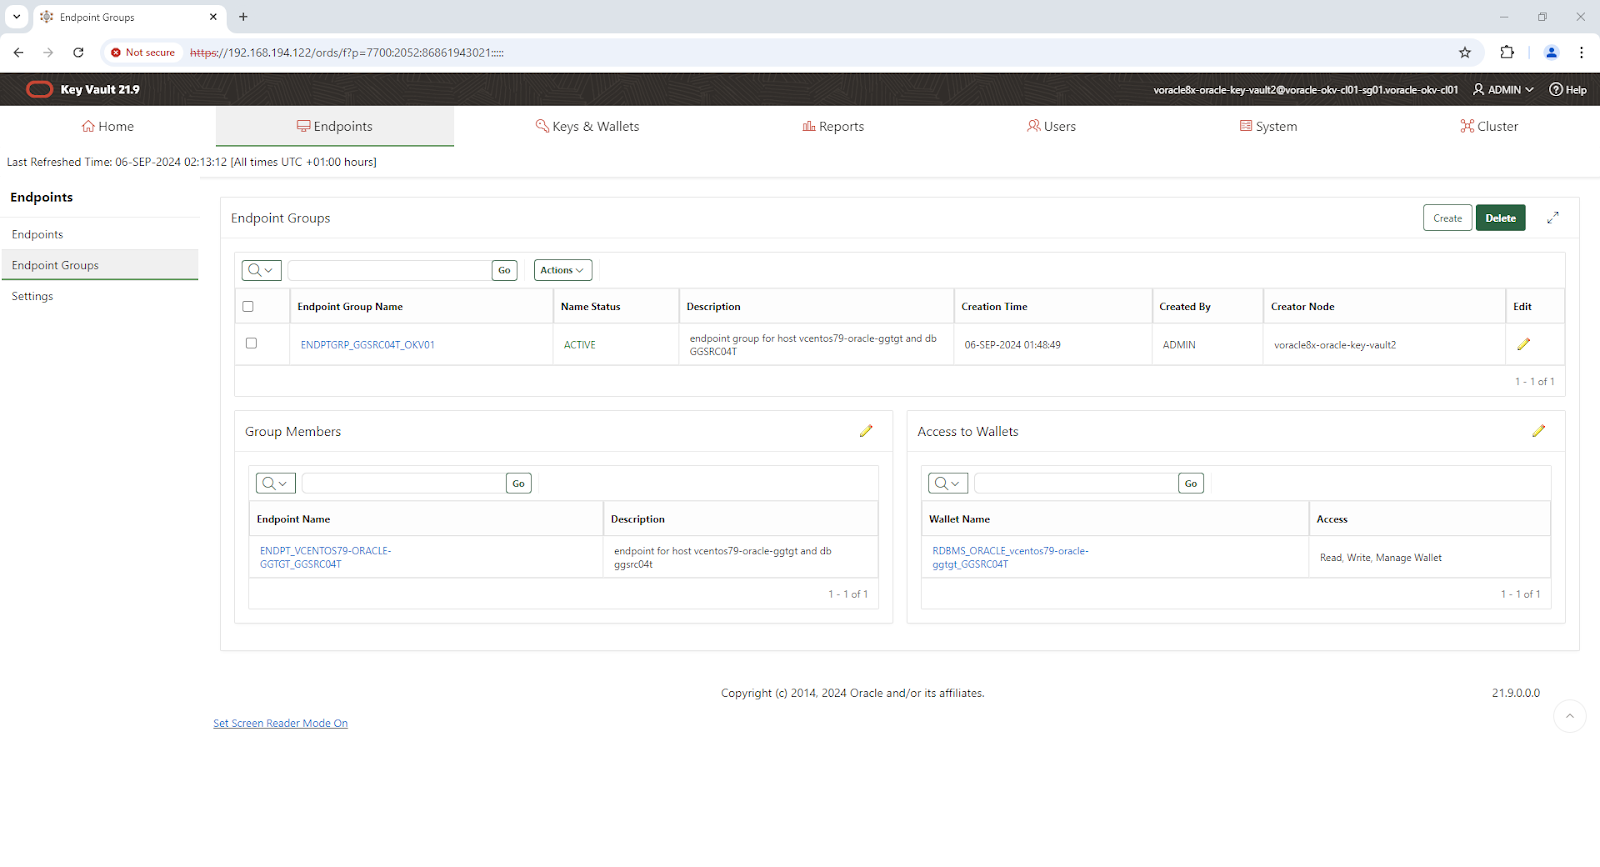The image size is (1600, 867).
Task: Focus the Endpoint Groups search field
Action: point(389,270)
